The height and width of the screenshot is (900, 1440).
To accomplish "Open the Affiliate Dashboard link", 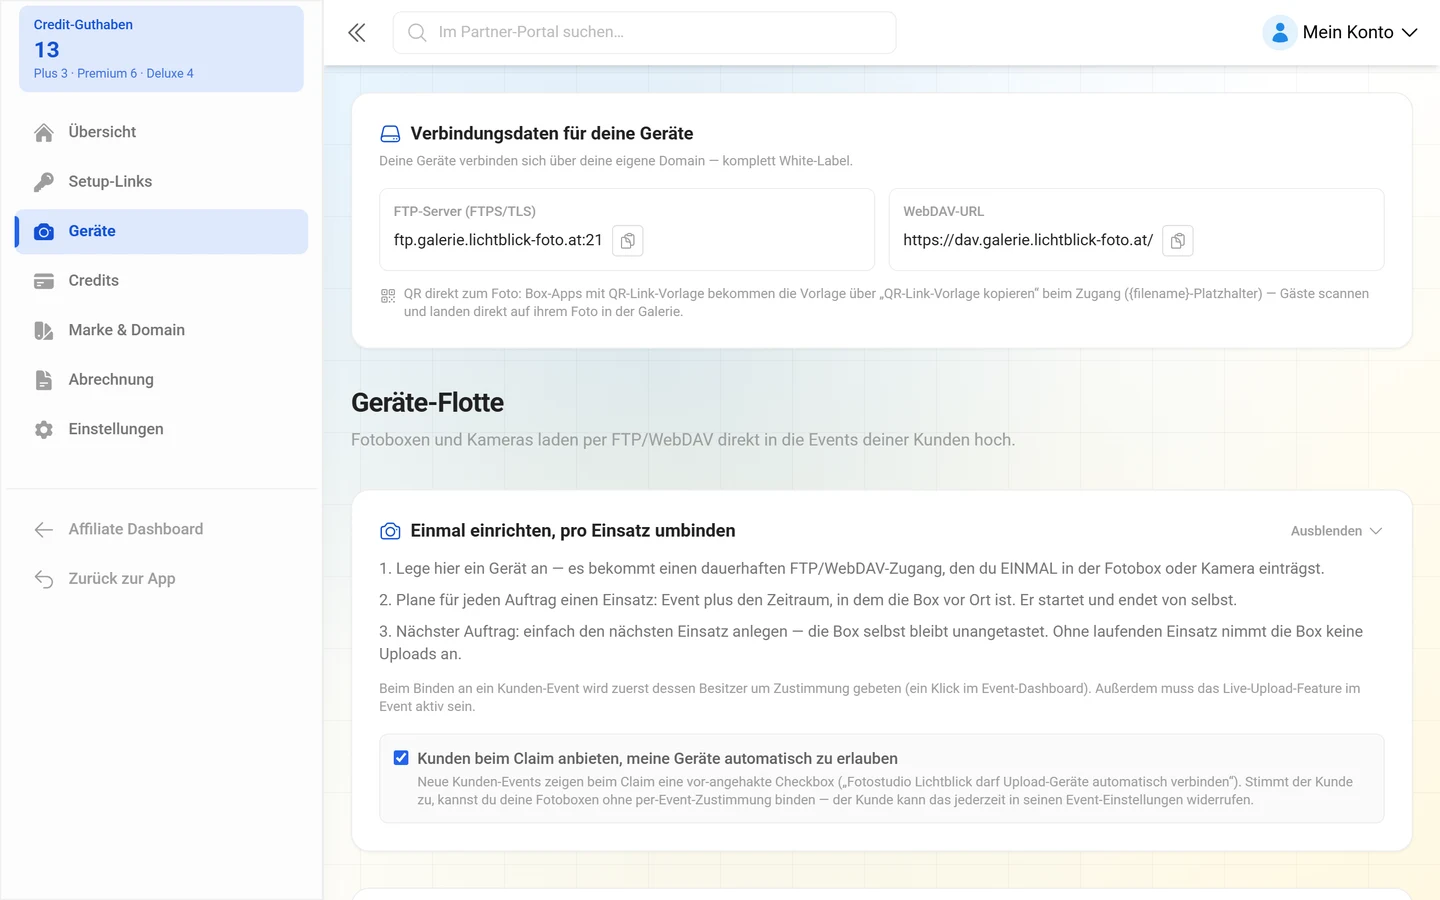I will tap(161, 530).
